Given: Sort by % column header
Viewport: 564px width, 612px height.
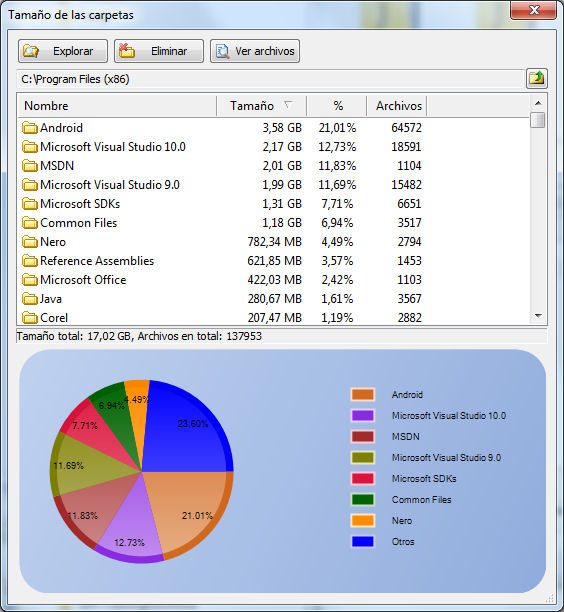Looking at the screenshot, I should 337,106.
